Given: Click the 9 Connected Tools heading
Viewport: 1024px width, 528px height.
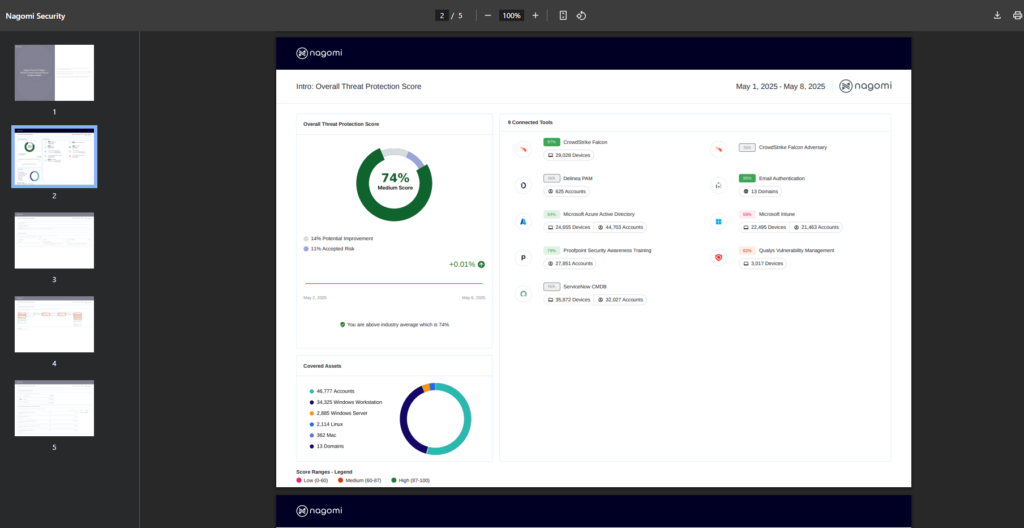Looking at the screenshot, I should point(529,123).
